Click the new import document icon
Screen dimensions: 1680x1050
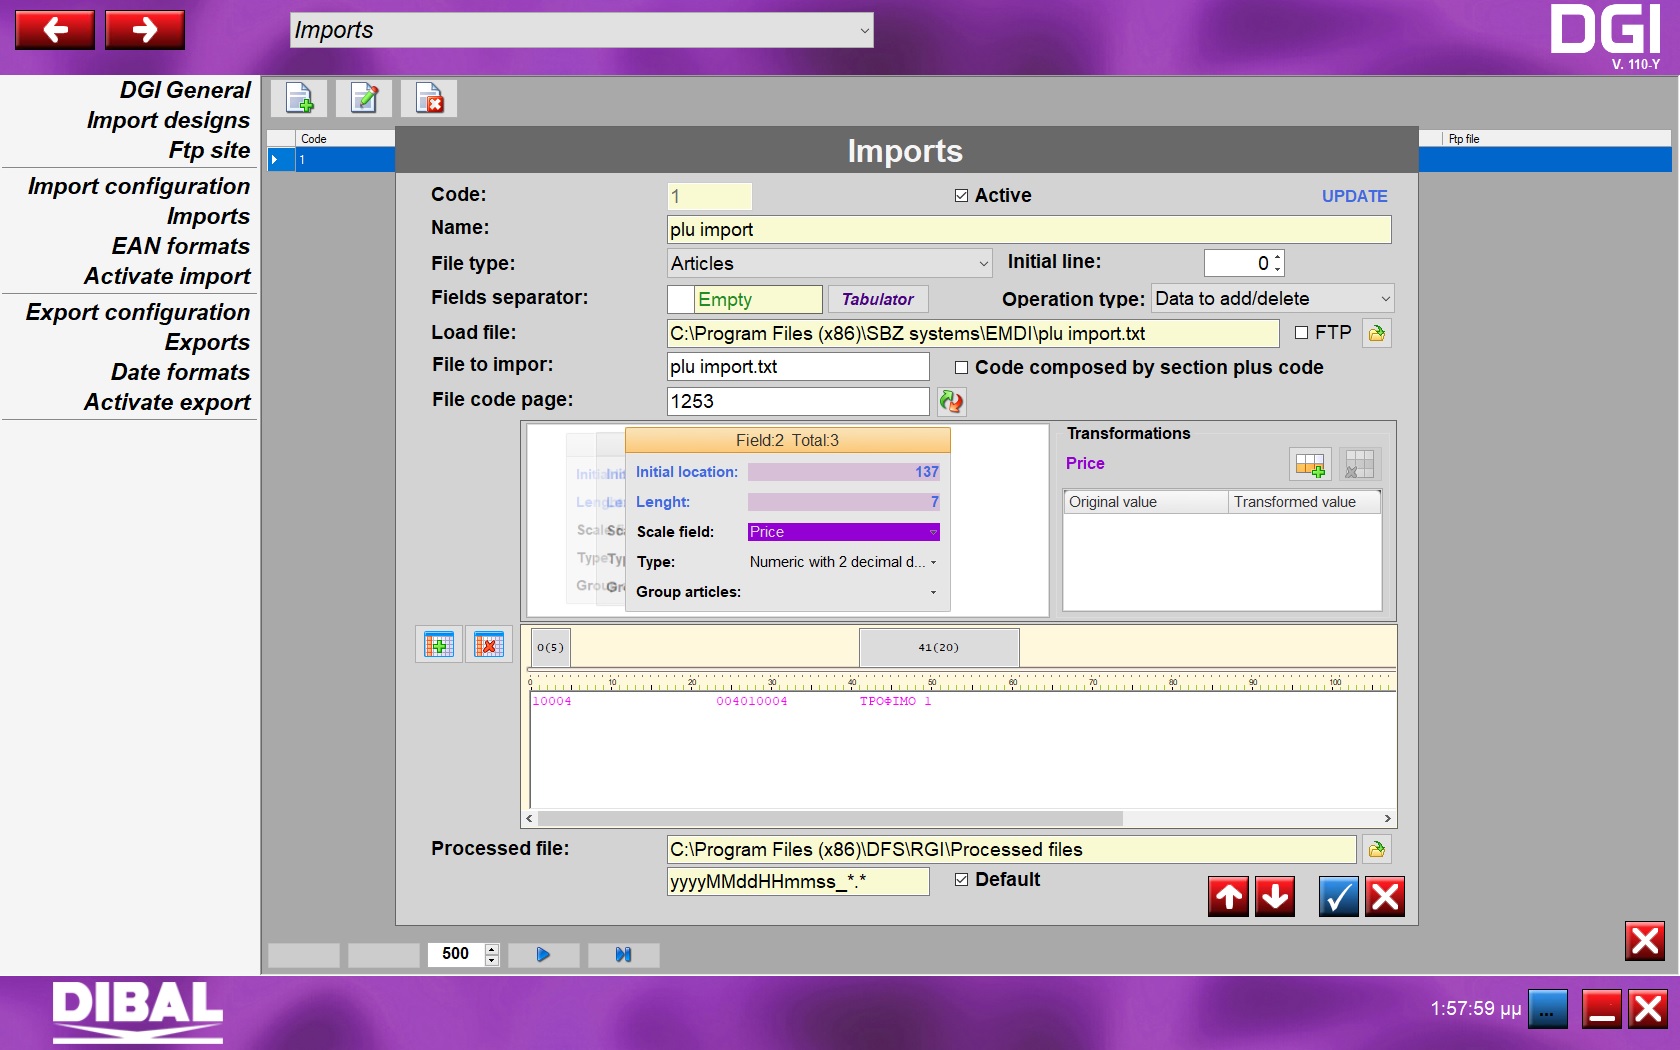coord(299,98)
